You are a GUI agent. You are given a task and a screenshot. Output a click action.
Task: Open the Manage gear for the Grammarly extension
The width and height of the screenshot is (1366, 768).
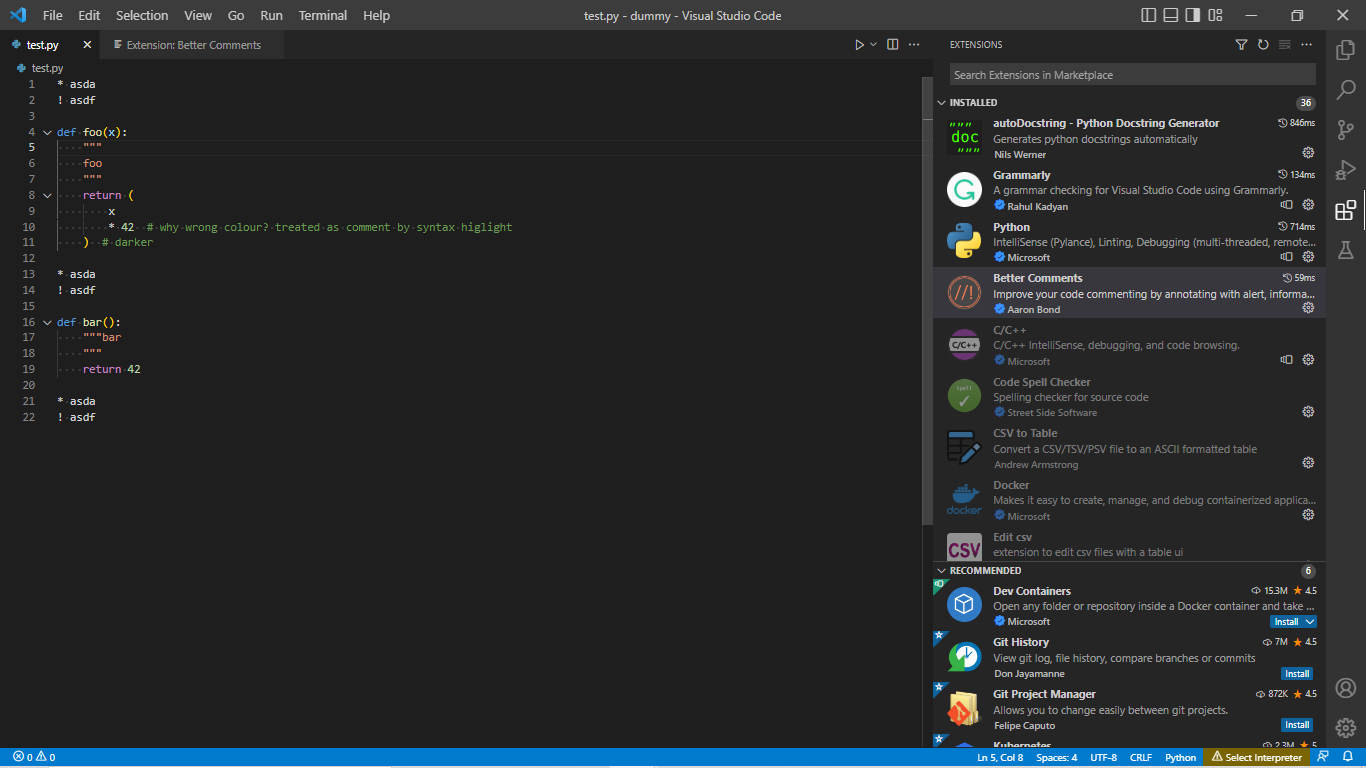click(x=1308, y=204)
